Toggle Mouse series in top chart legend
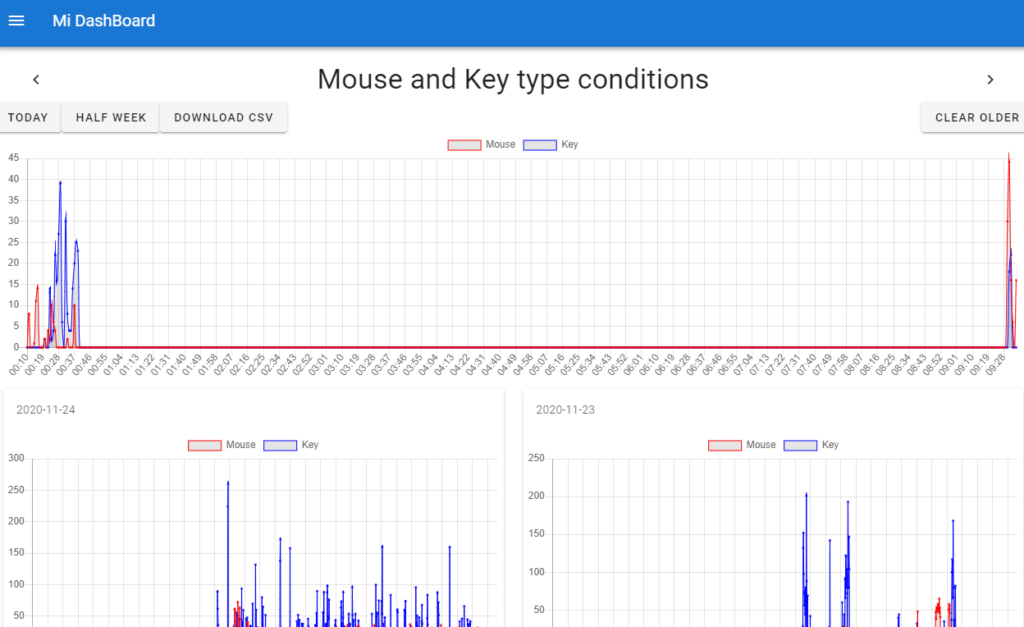The height and width of the screenshot is (627, 1024). (x=482, y=145)
